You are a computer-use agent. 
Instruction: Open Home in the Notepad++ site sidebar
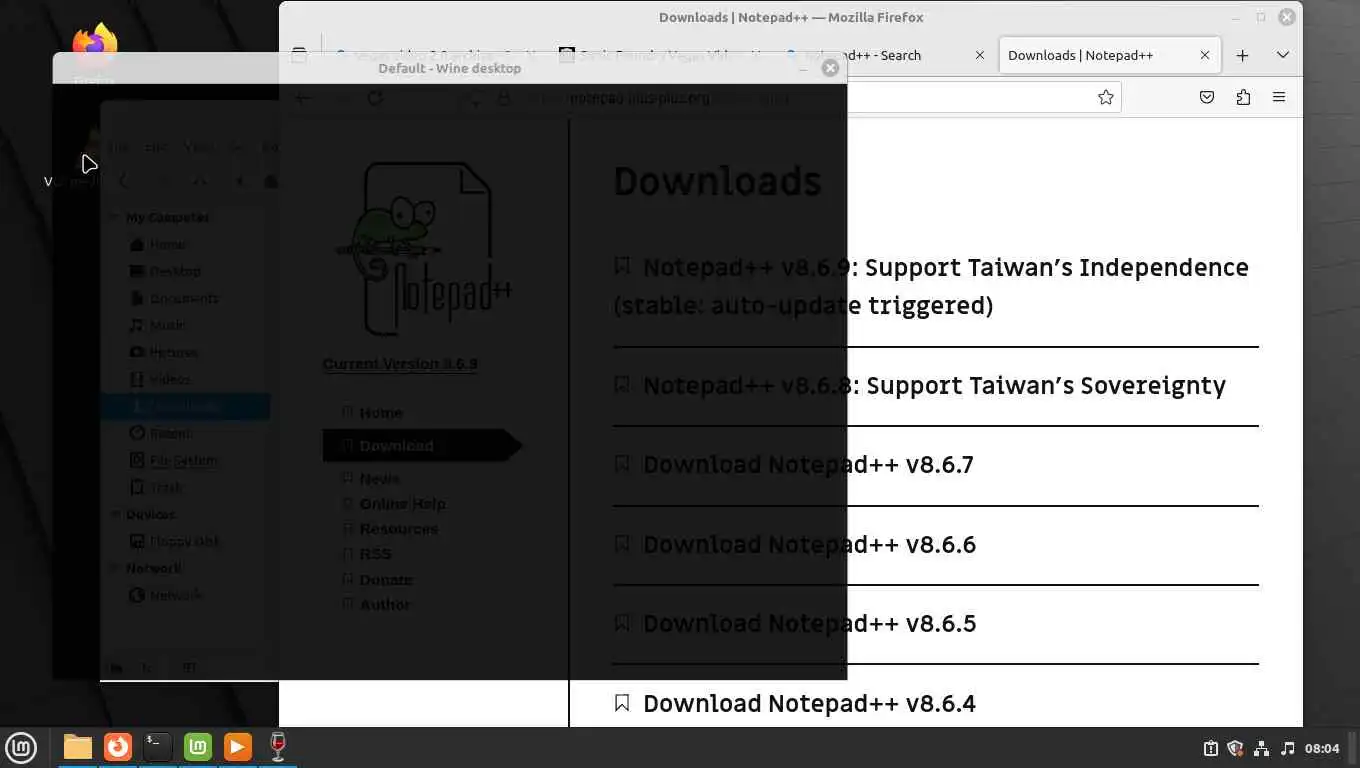click(x=381, y=413)
